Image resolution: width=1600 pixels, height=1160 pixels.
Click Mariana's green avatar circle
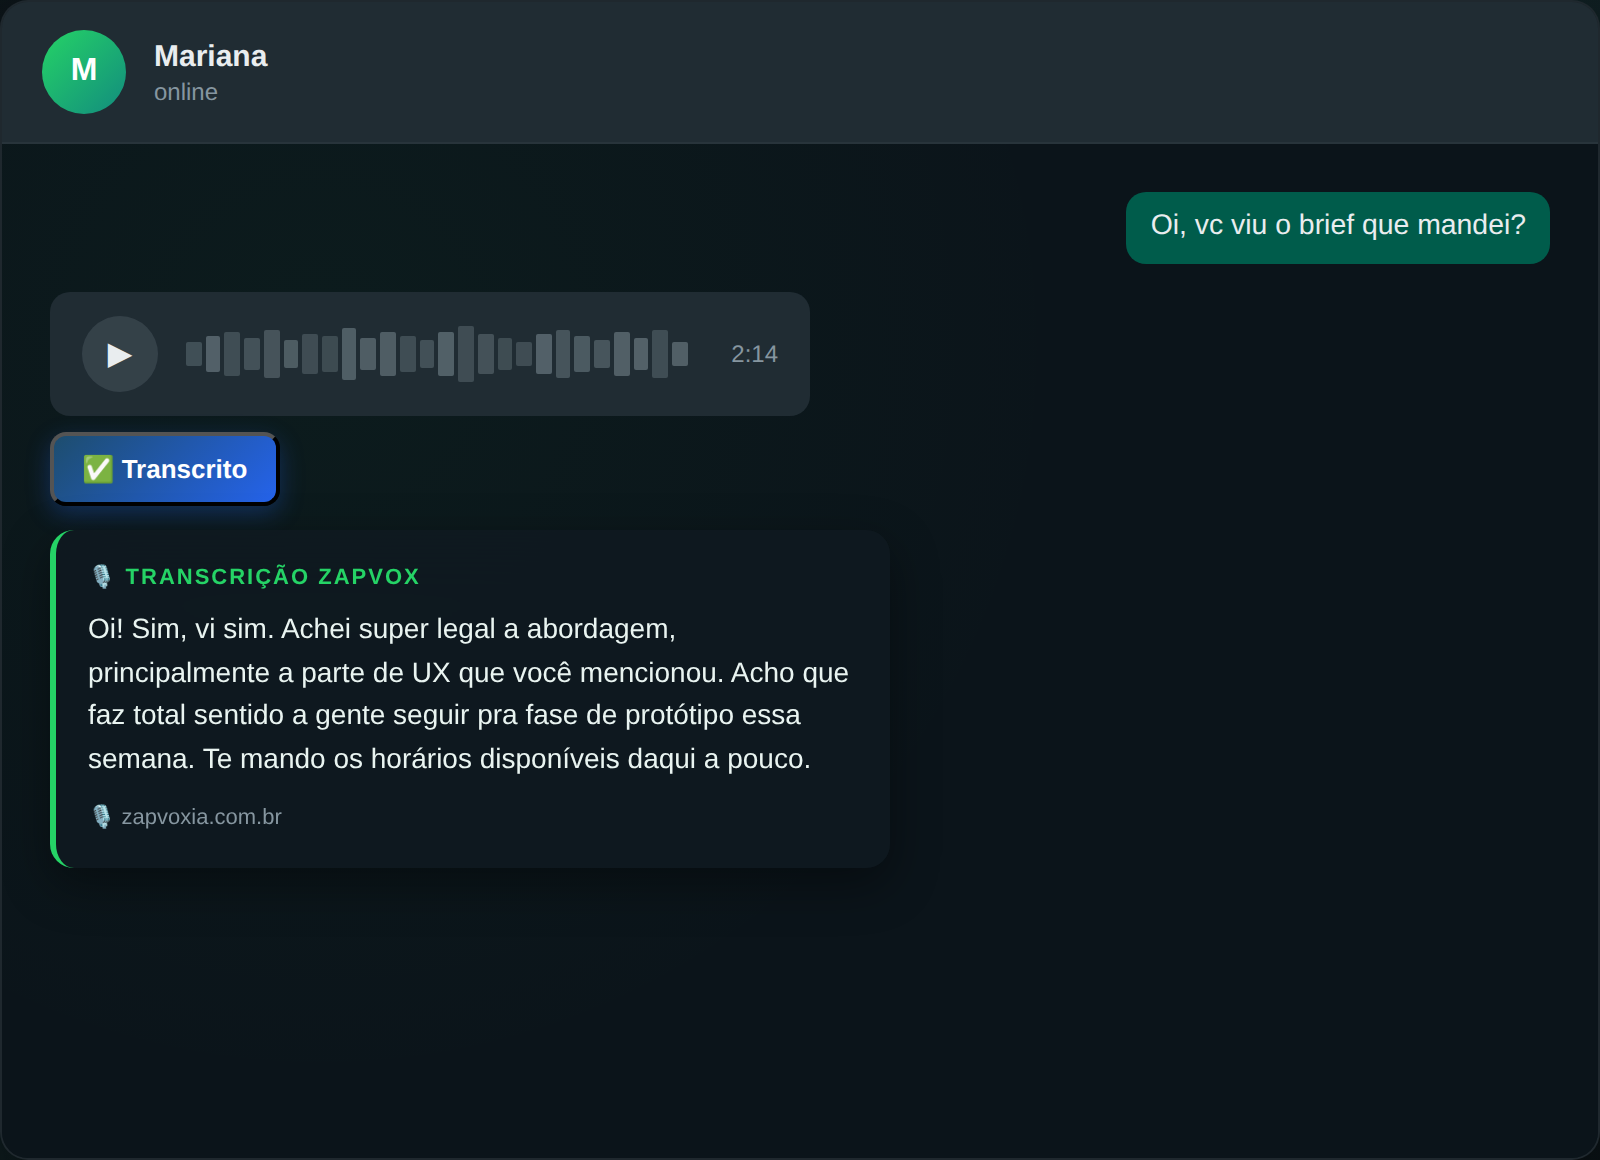coord(84,72)
